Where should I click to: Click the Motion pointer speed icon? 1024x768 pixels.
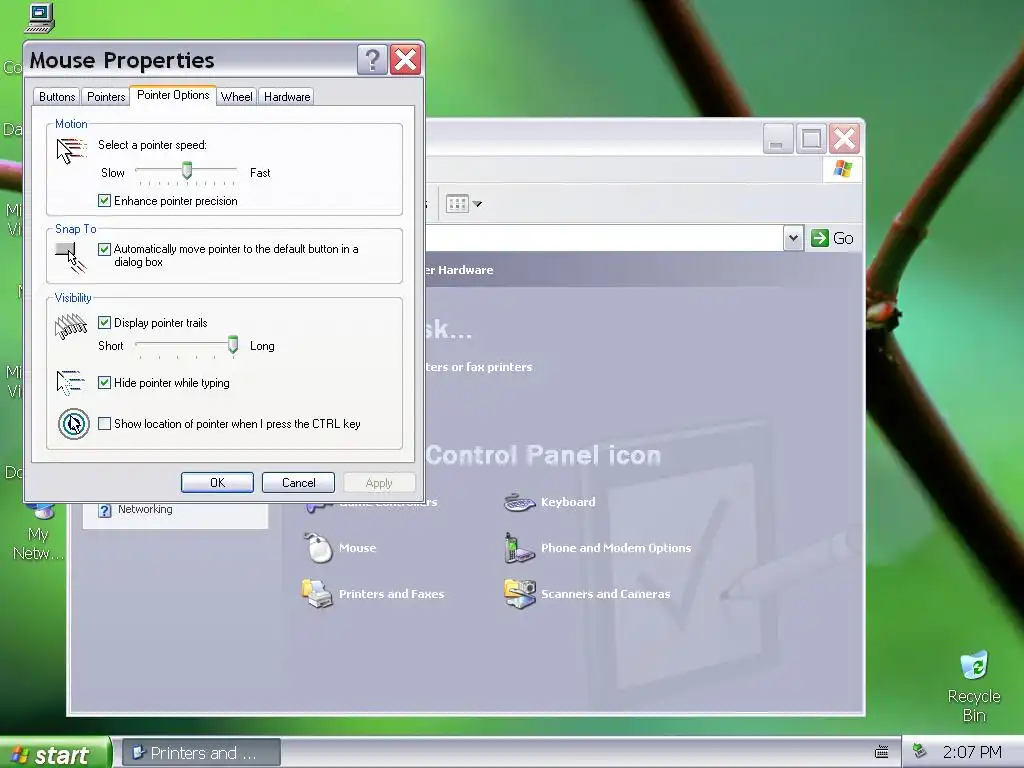coord(71,151)
